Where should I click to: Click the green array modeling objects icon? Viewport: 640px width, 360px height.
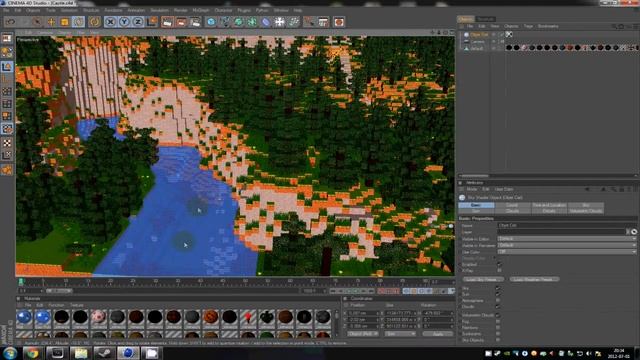pyautogui.click(x=252, y=22)
